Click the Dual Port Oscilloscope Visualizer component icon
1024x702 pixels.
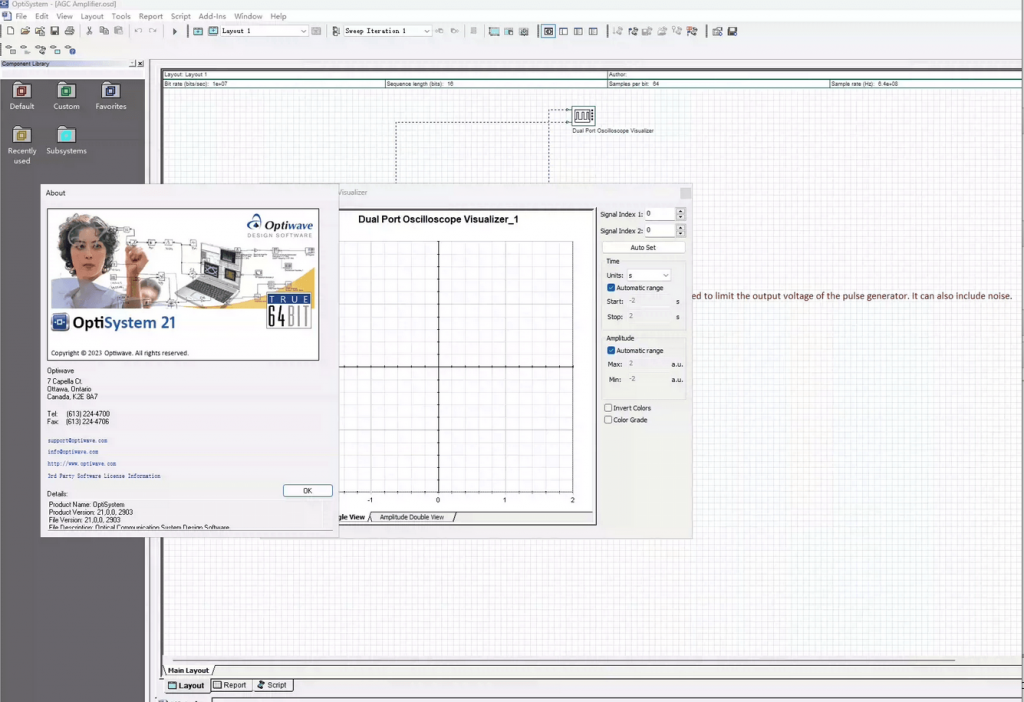(583, 116)
